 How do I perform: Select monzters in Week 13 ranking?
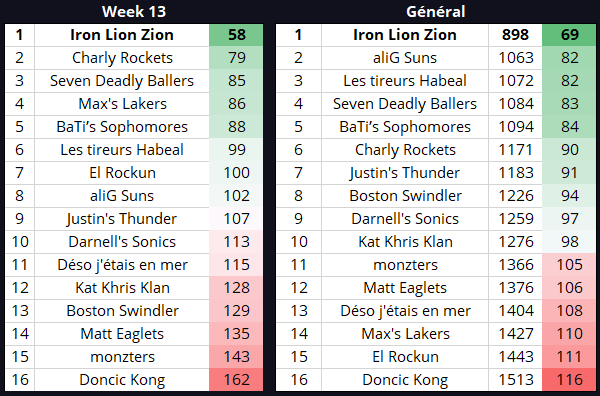(x=122, y=357)
